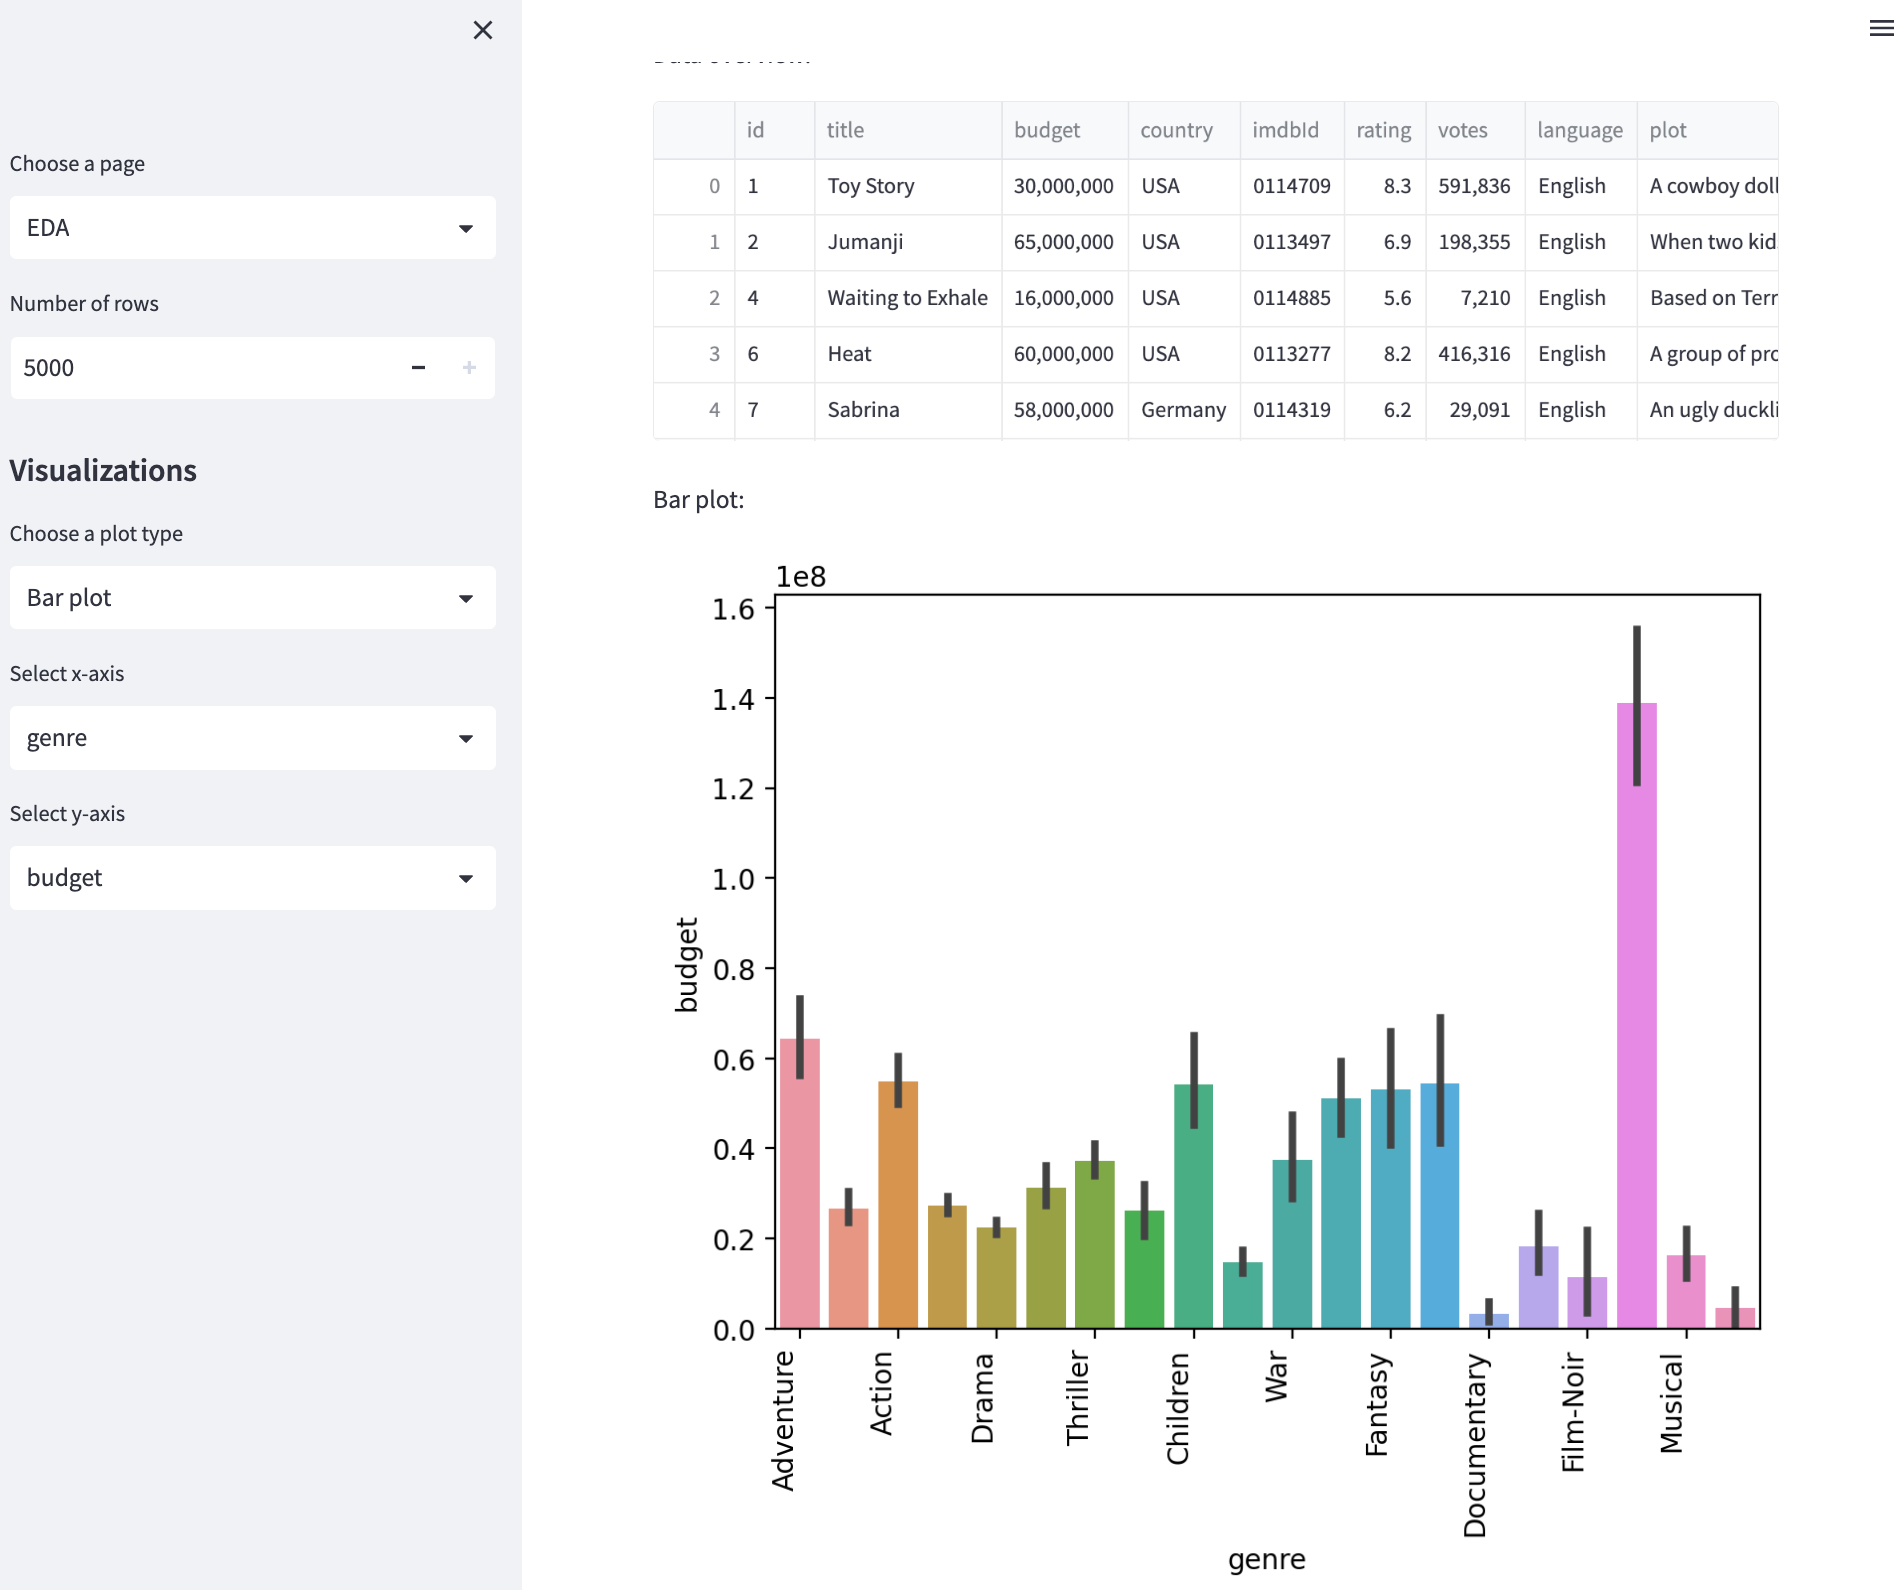Click the language column header

coord(1579,130)
